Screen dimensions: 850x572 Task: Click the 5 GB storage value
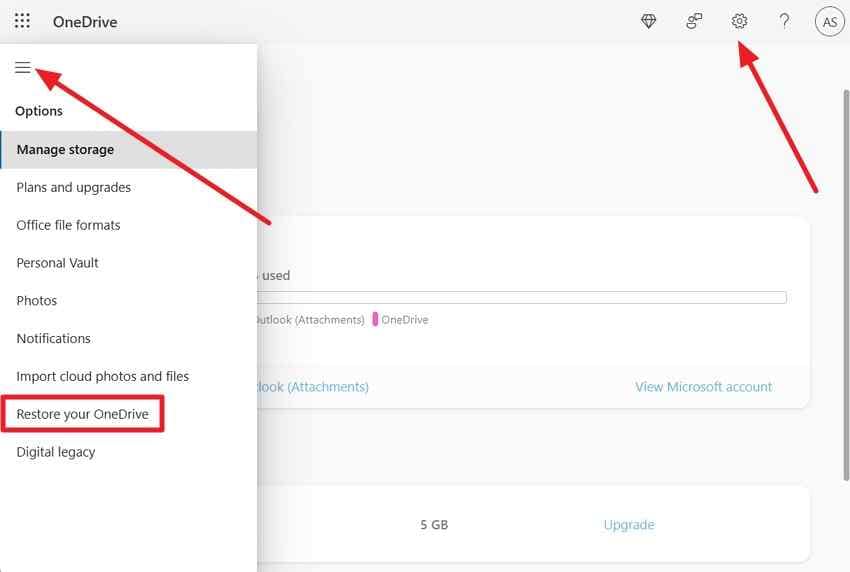point(434,525)
